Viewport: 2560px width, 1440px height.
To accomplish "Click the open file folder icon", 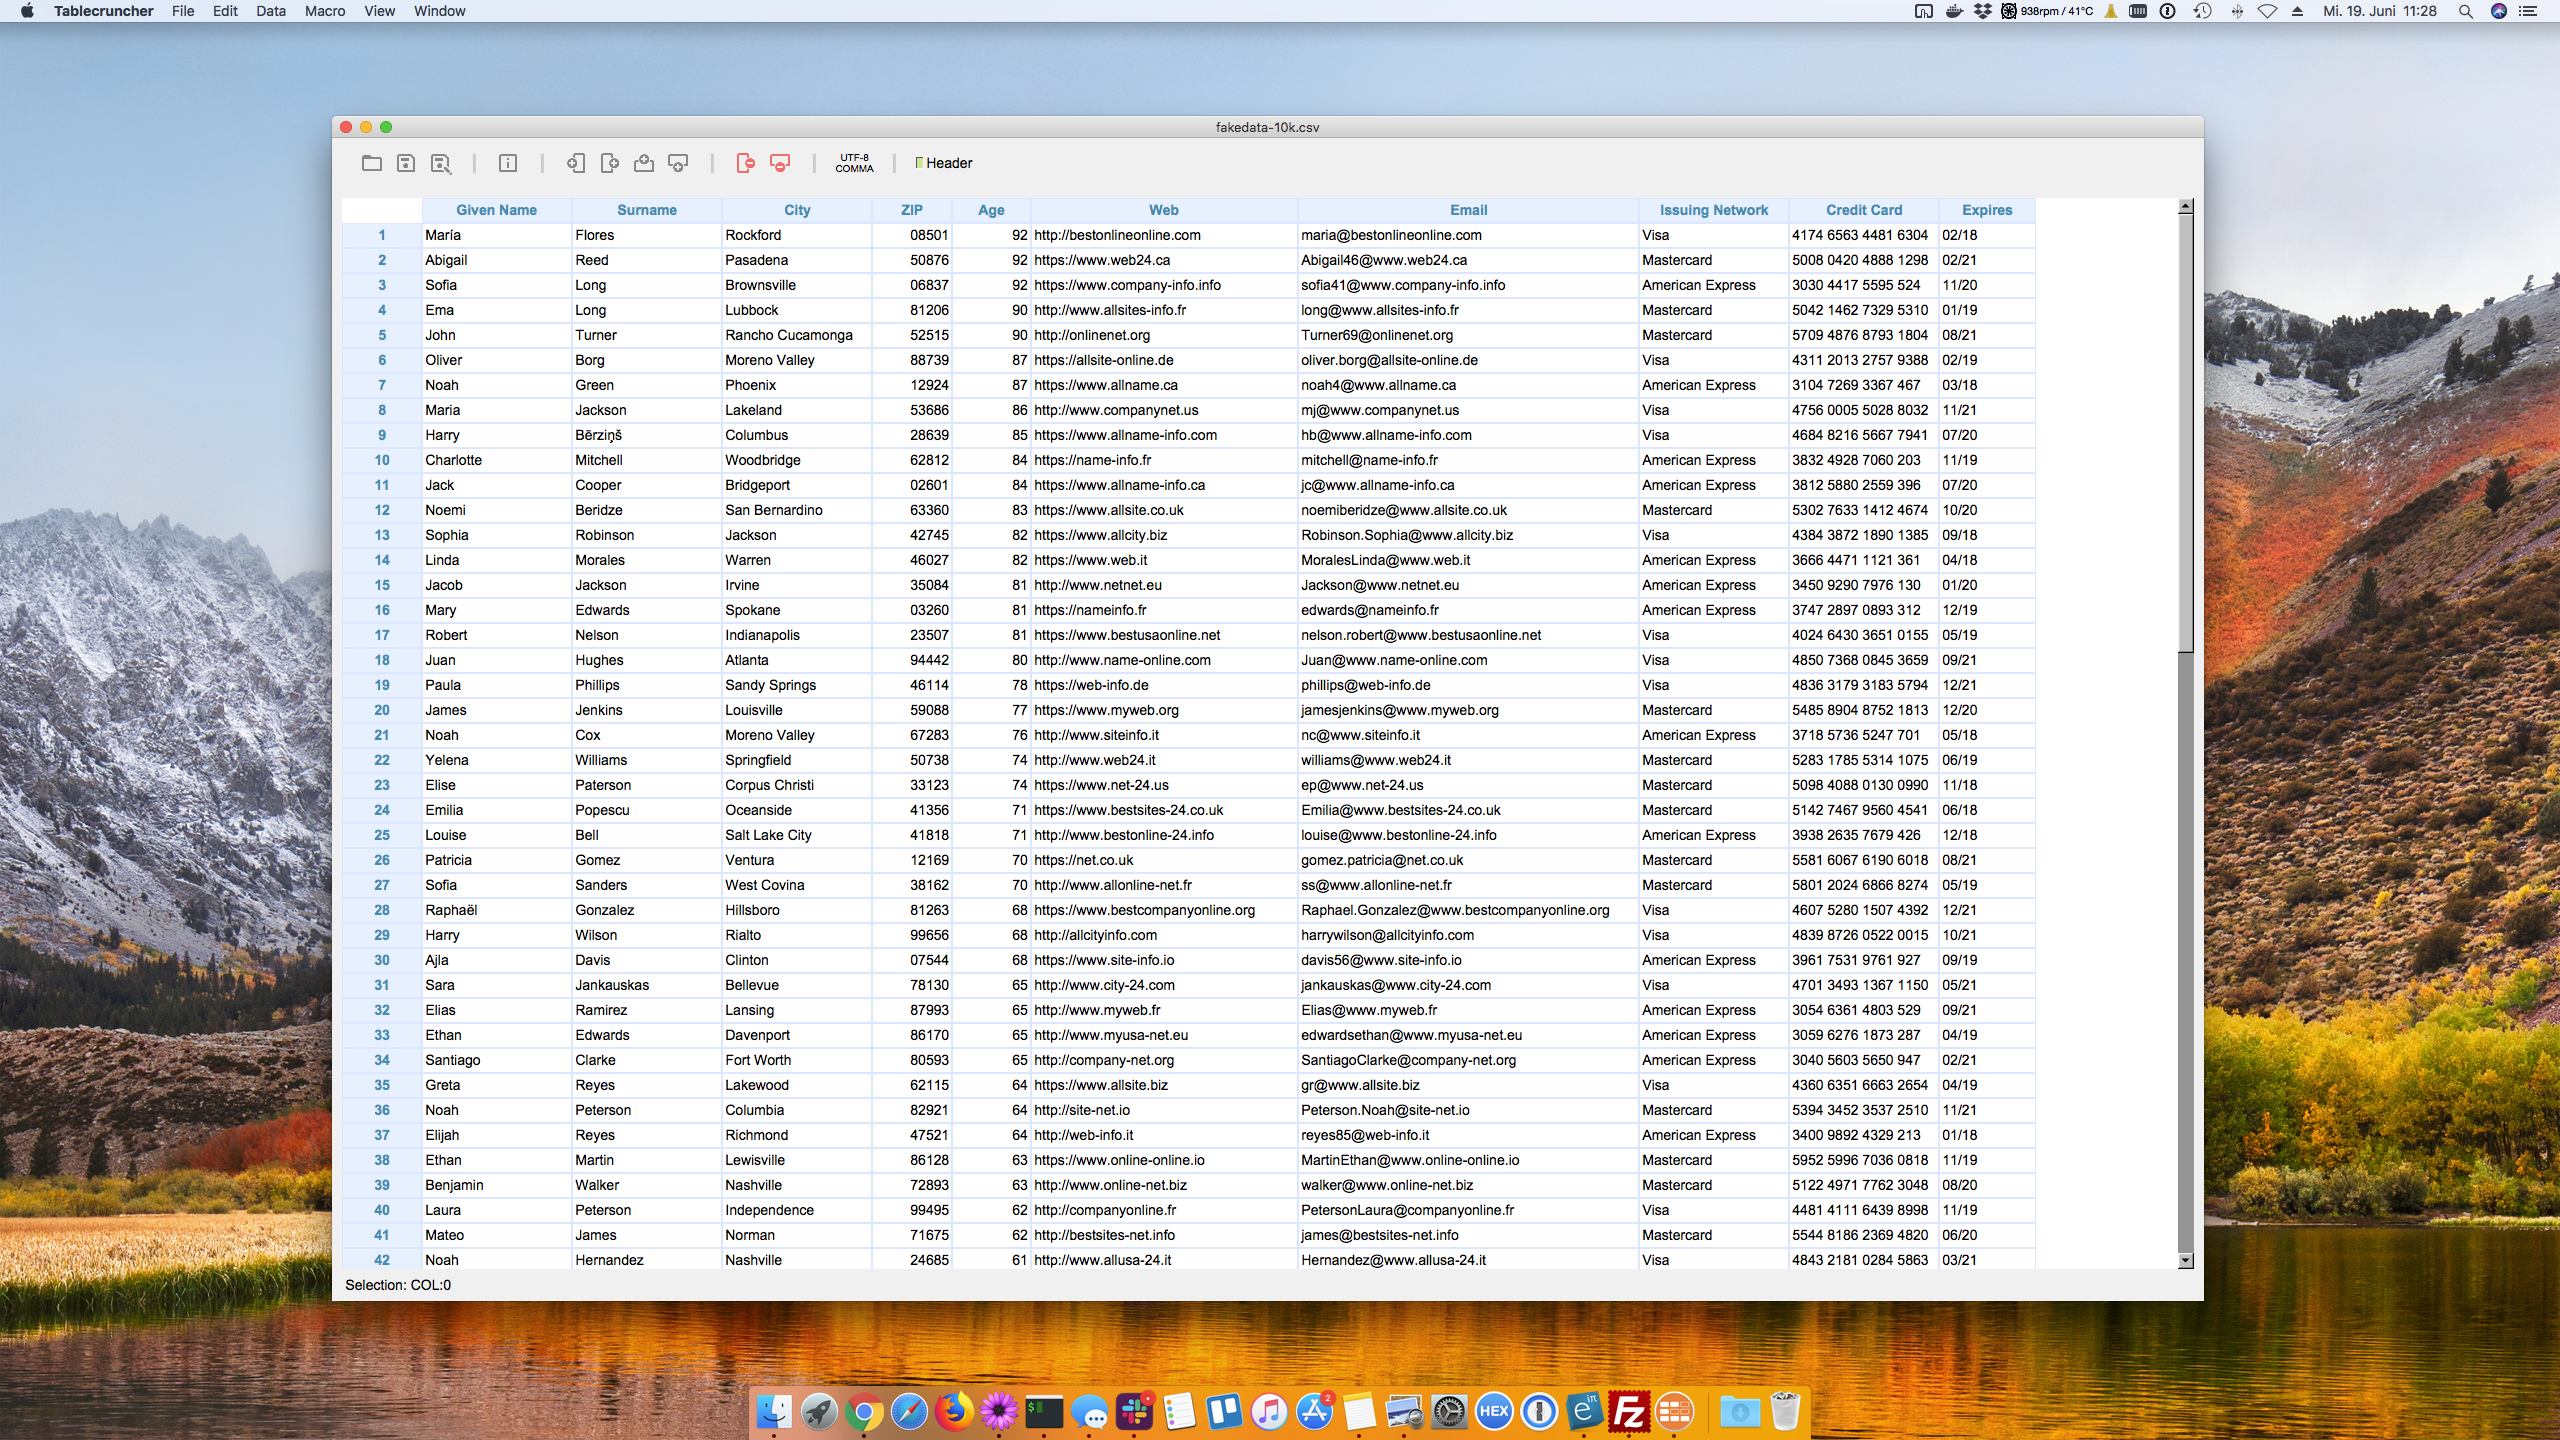I will click(x=372, y=163).
